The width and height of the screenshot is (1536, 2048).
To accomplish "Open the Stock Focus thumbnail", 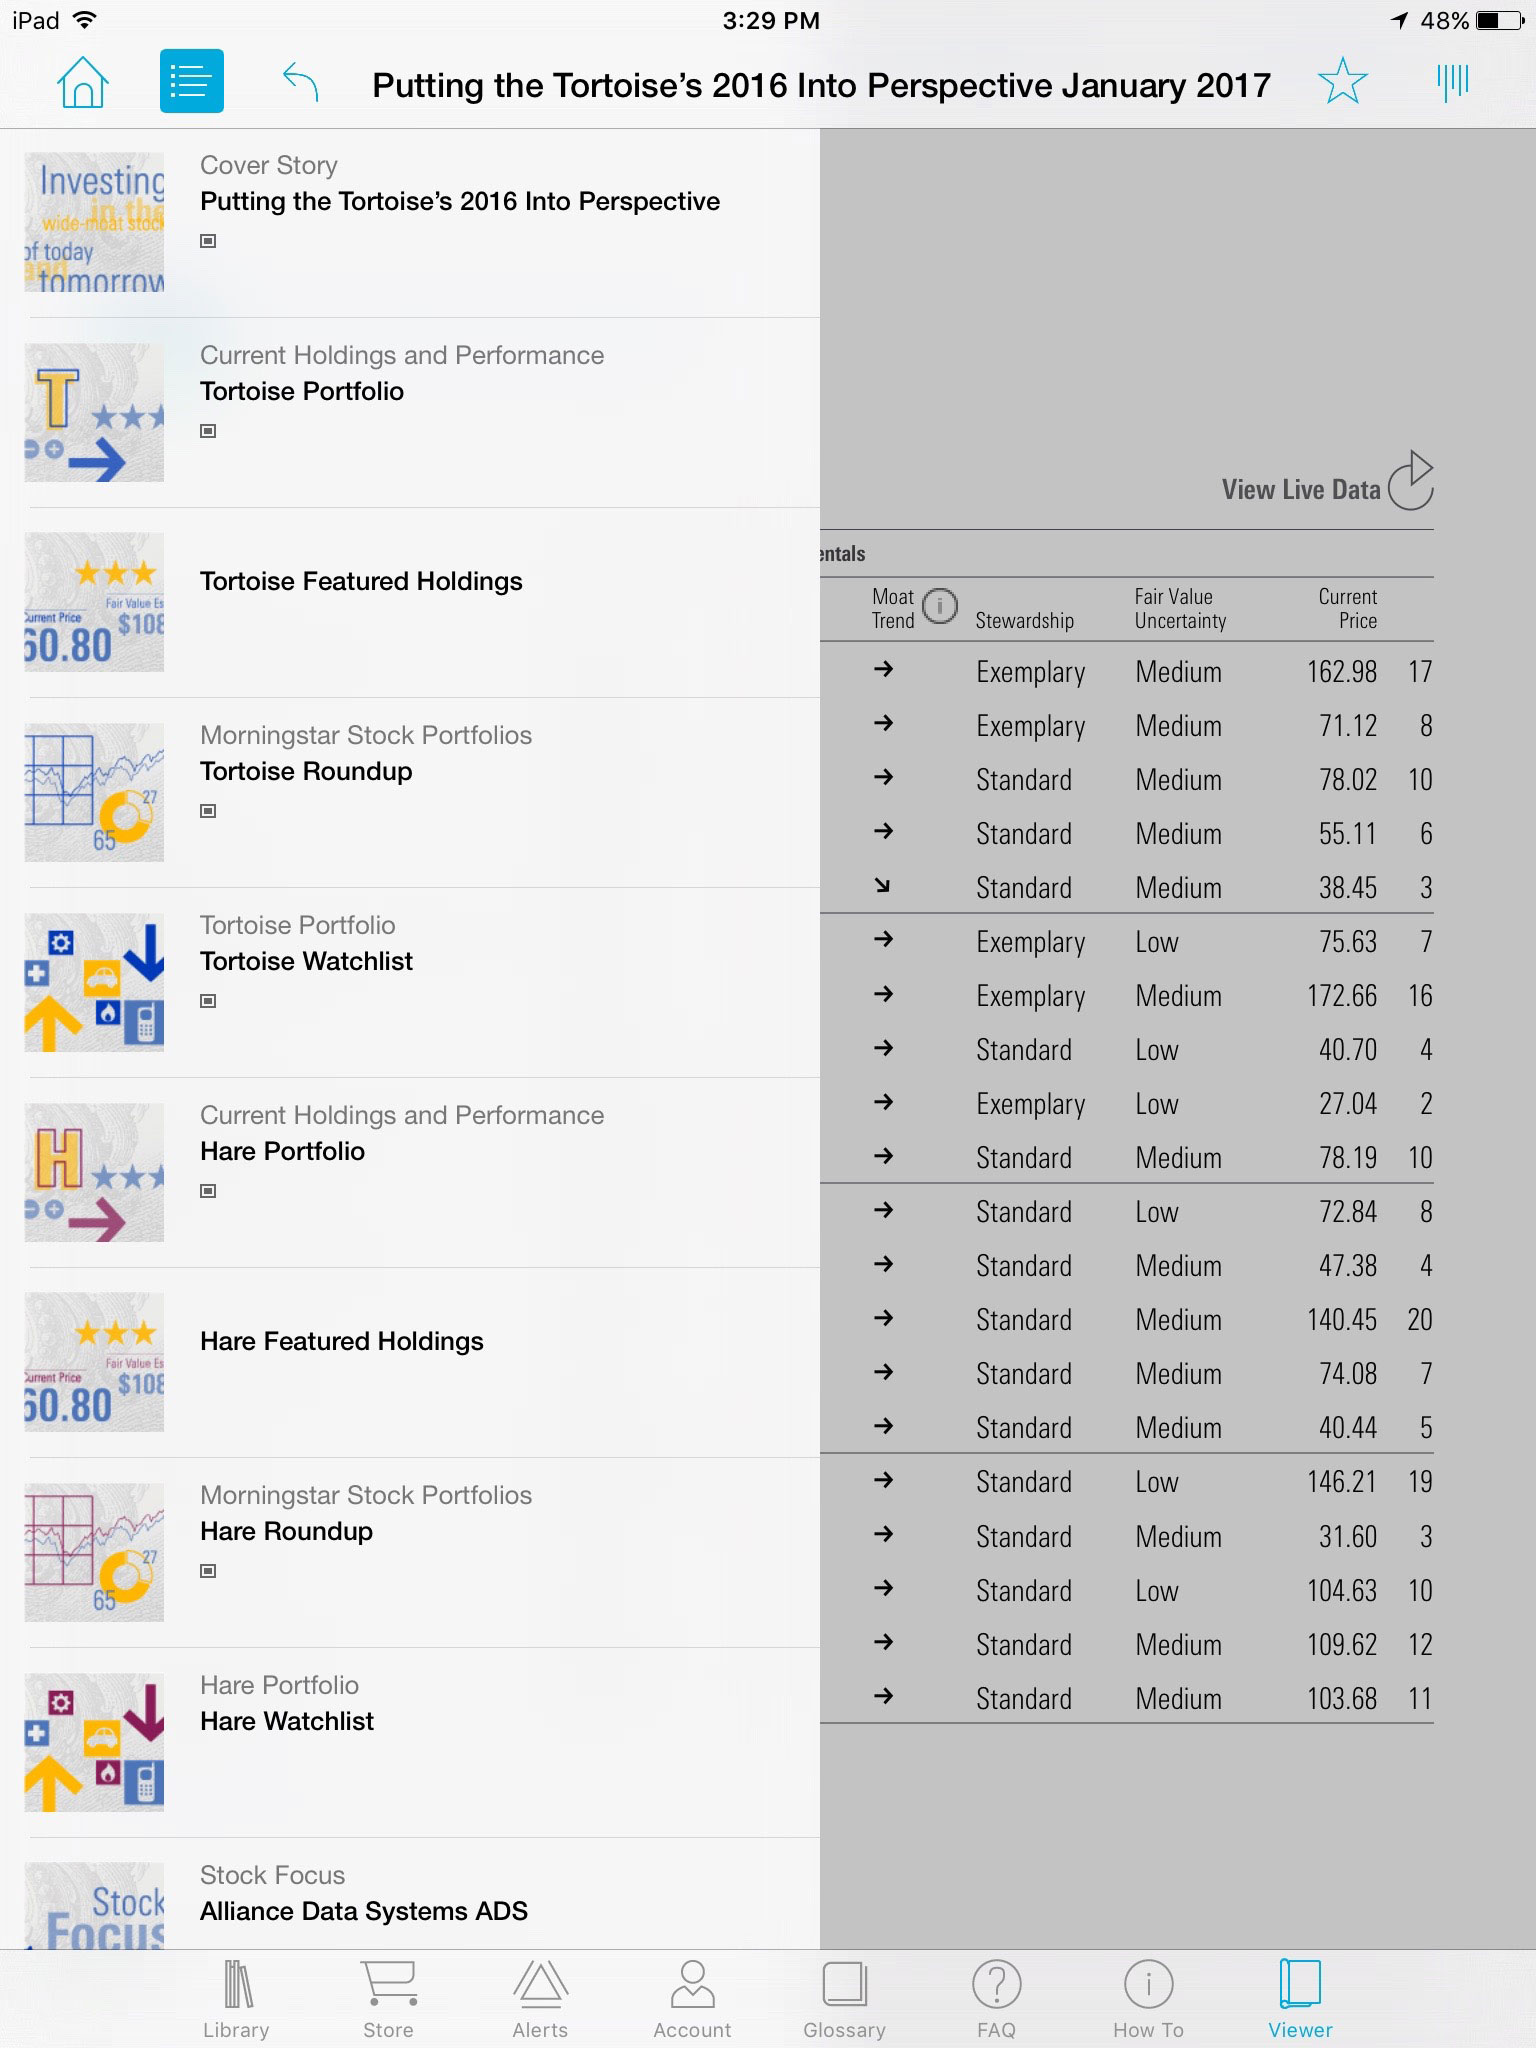I will (94, 1905).
